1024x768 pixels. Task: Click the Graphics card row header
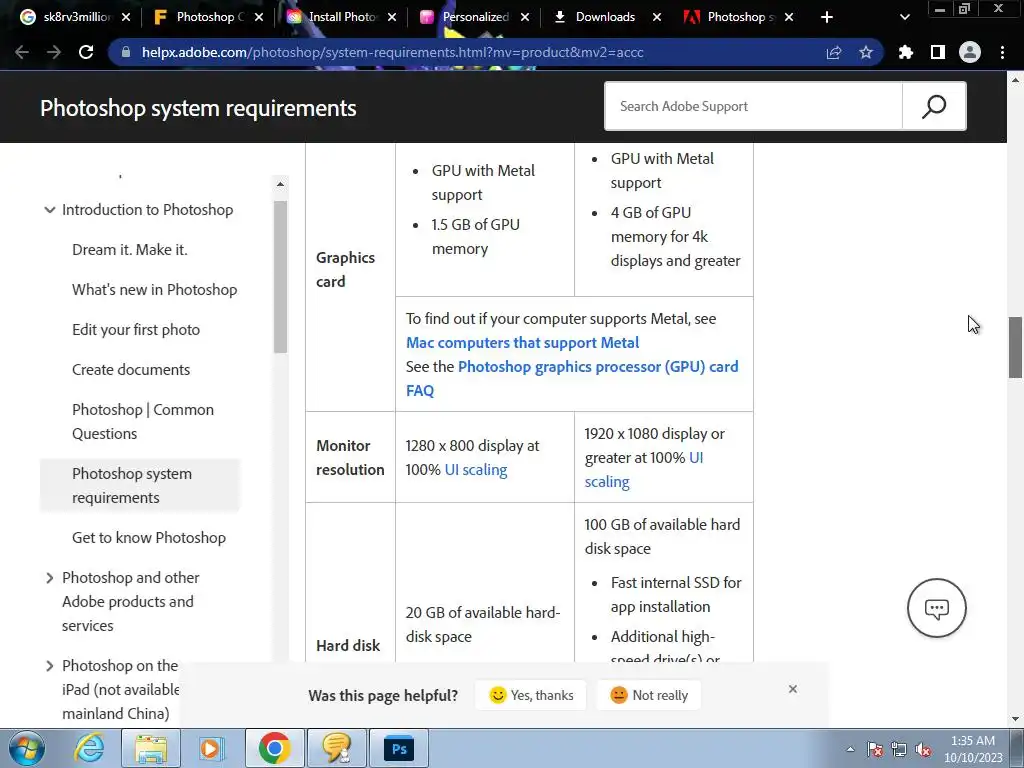click(x=345, y=270)
